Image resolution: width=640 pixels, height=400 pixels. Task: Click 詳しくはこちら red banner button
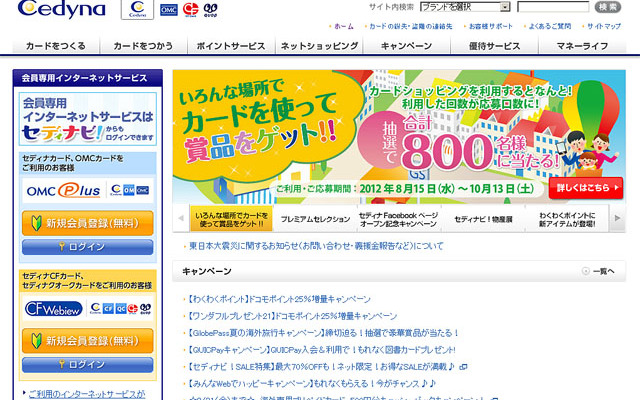tap(586, 188)
